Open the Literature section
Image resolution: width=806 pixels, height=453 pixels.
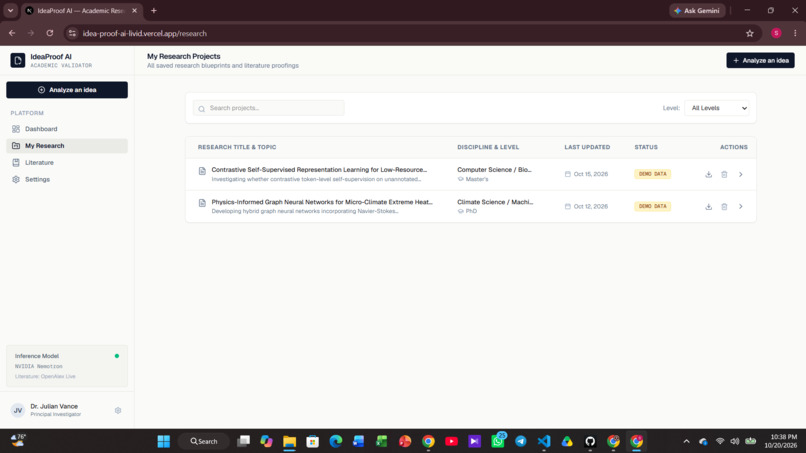67,162
